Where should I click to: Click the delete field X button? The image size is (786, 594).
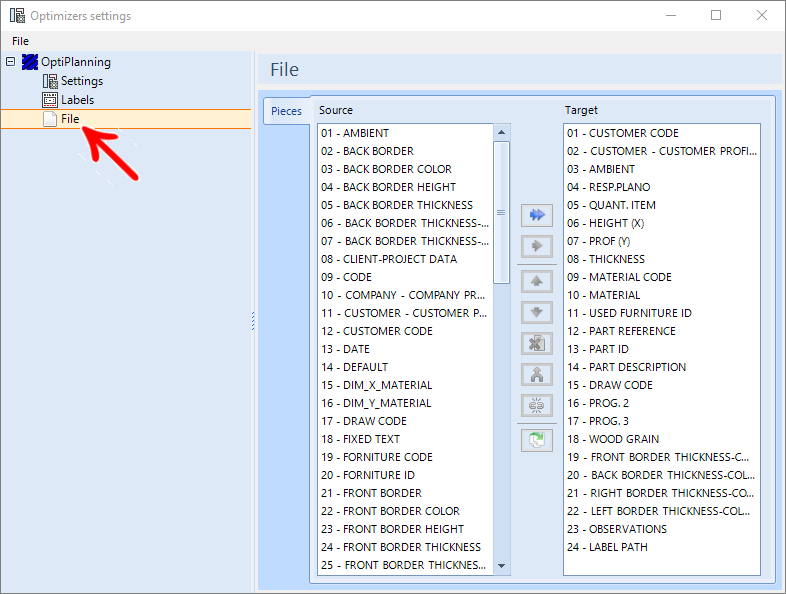pyautogui.click(x=537, y=344)
